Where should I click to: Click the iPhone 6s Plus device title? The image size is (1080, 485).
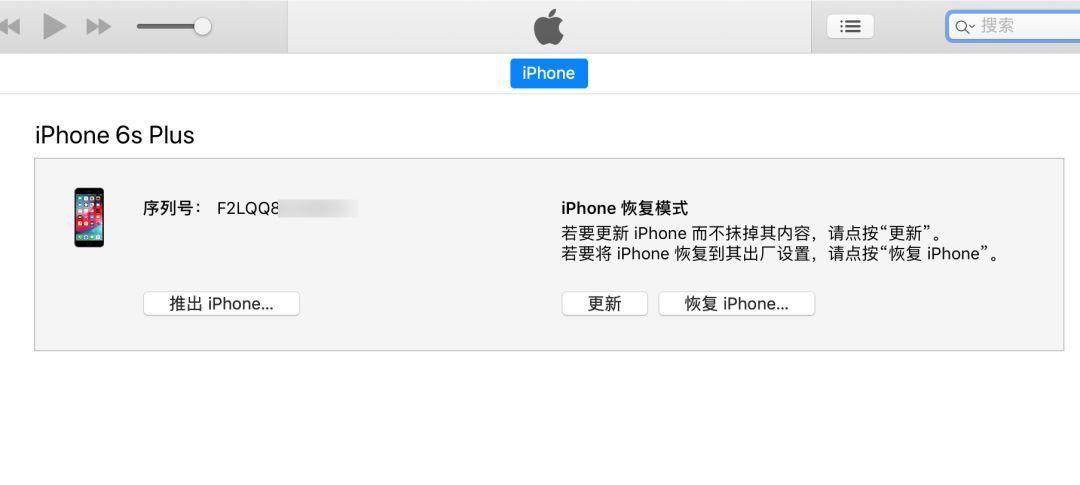click(114, 135)
